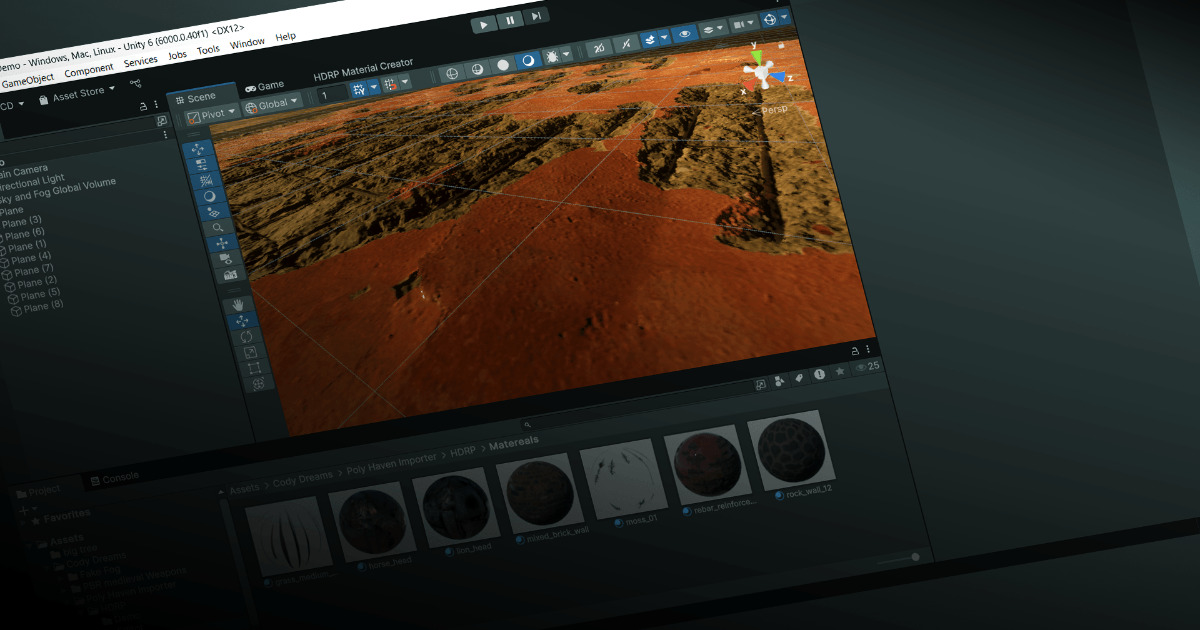Select the Move tool in the Scene overlay

pyautogui.click(x=240, y=321)
